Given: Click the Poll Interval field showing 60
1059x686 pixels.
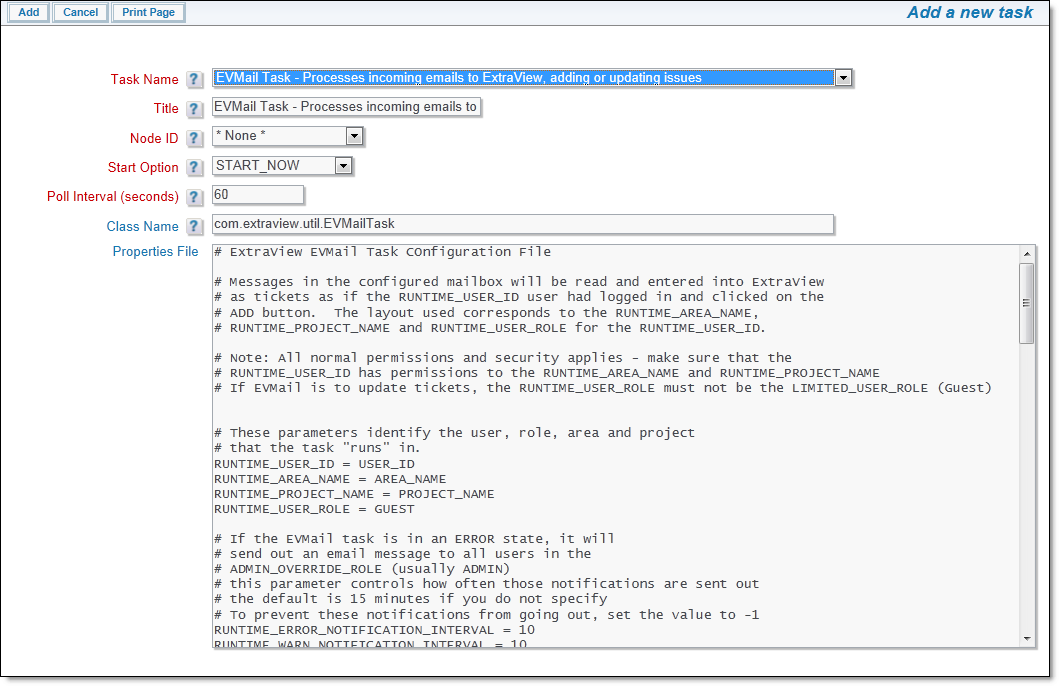Looking at the screenshot, I should pyautogui.click(x=258, y=194).
